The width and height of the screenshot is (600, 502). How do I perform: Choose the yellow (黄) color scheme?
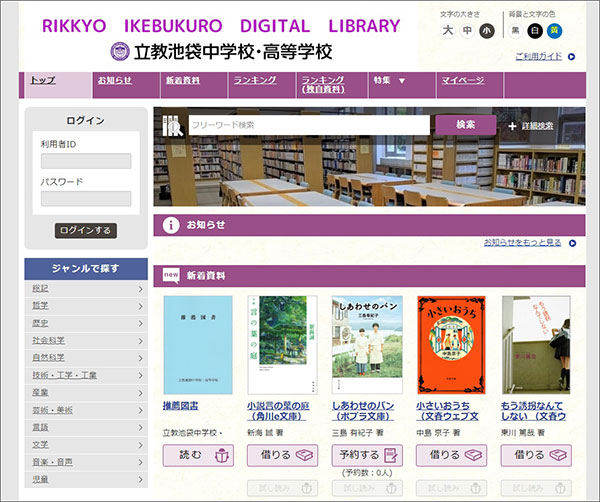(x=554, y=31)
